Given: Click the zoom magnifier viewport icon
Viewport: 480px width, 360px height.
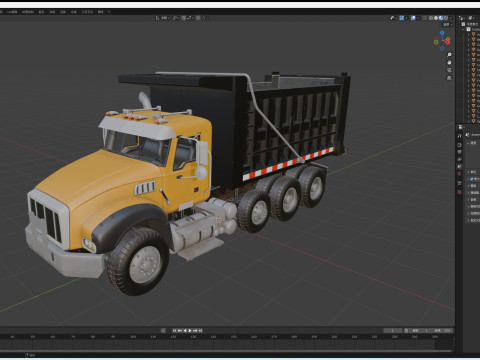Looking at the screenshot, I should [x=449, y=54].
